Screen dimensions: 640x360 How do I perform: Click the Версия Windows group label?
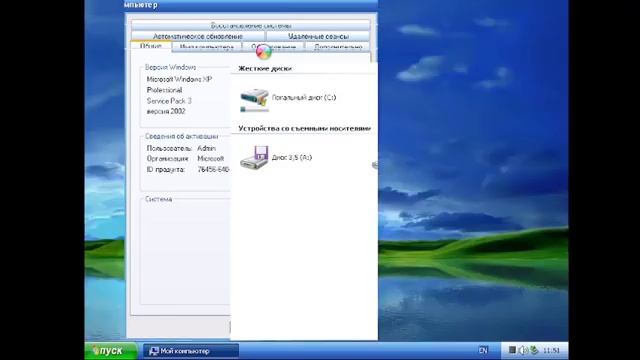[x=171, y=67]
